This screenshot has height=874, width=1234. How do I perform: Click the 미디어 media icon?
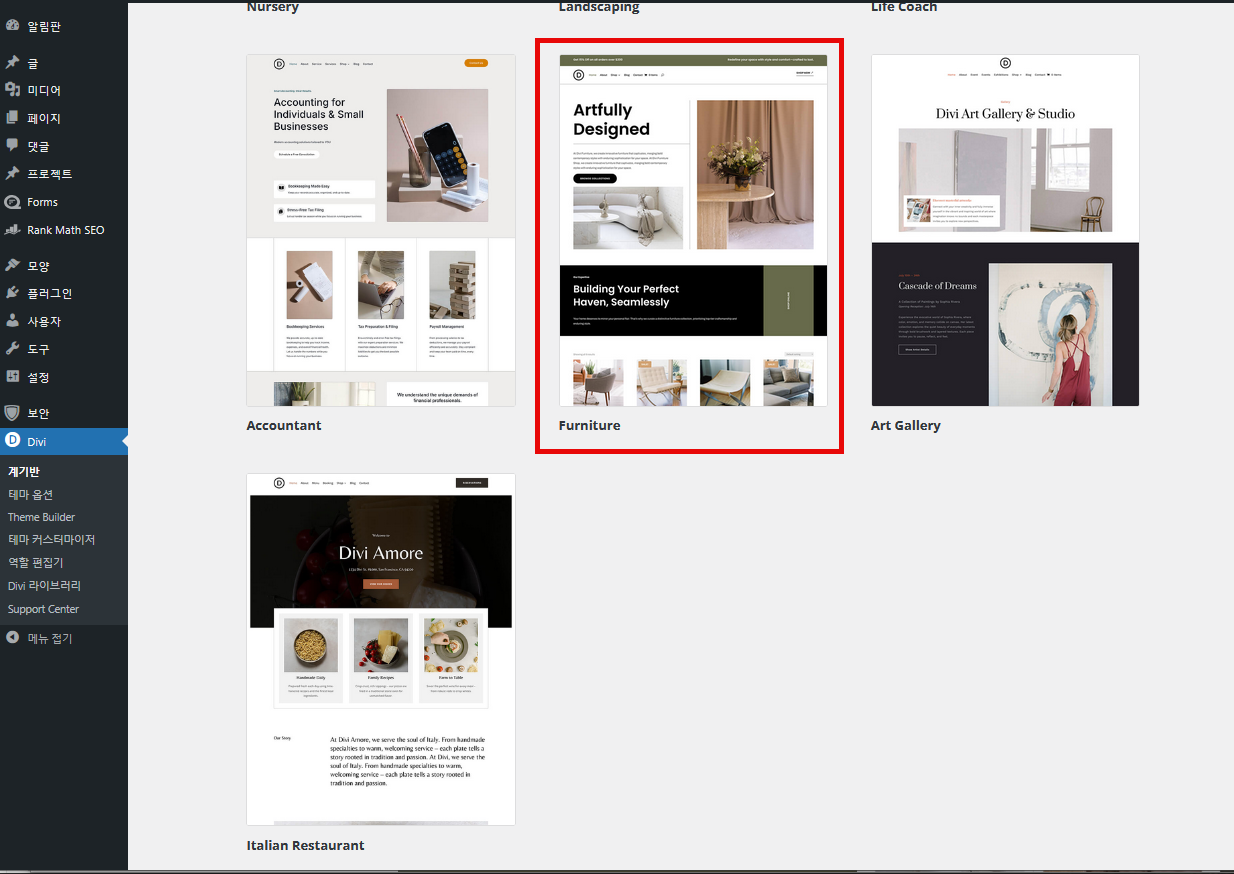click(x=12, y=90)
